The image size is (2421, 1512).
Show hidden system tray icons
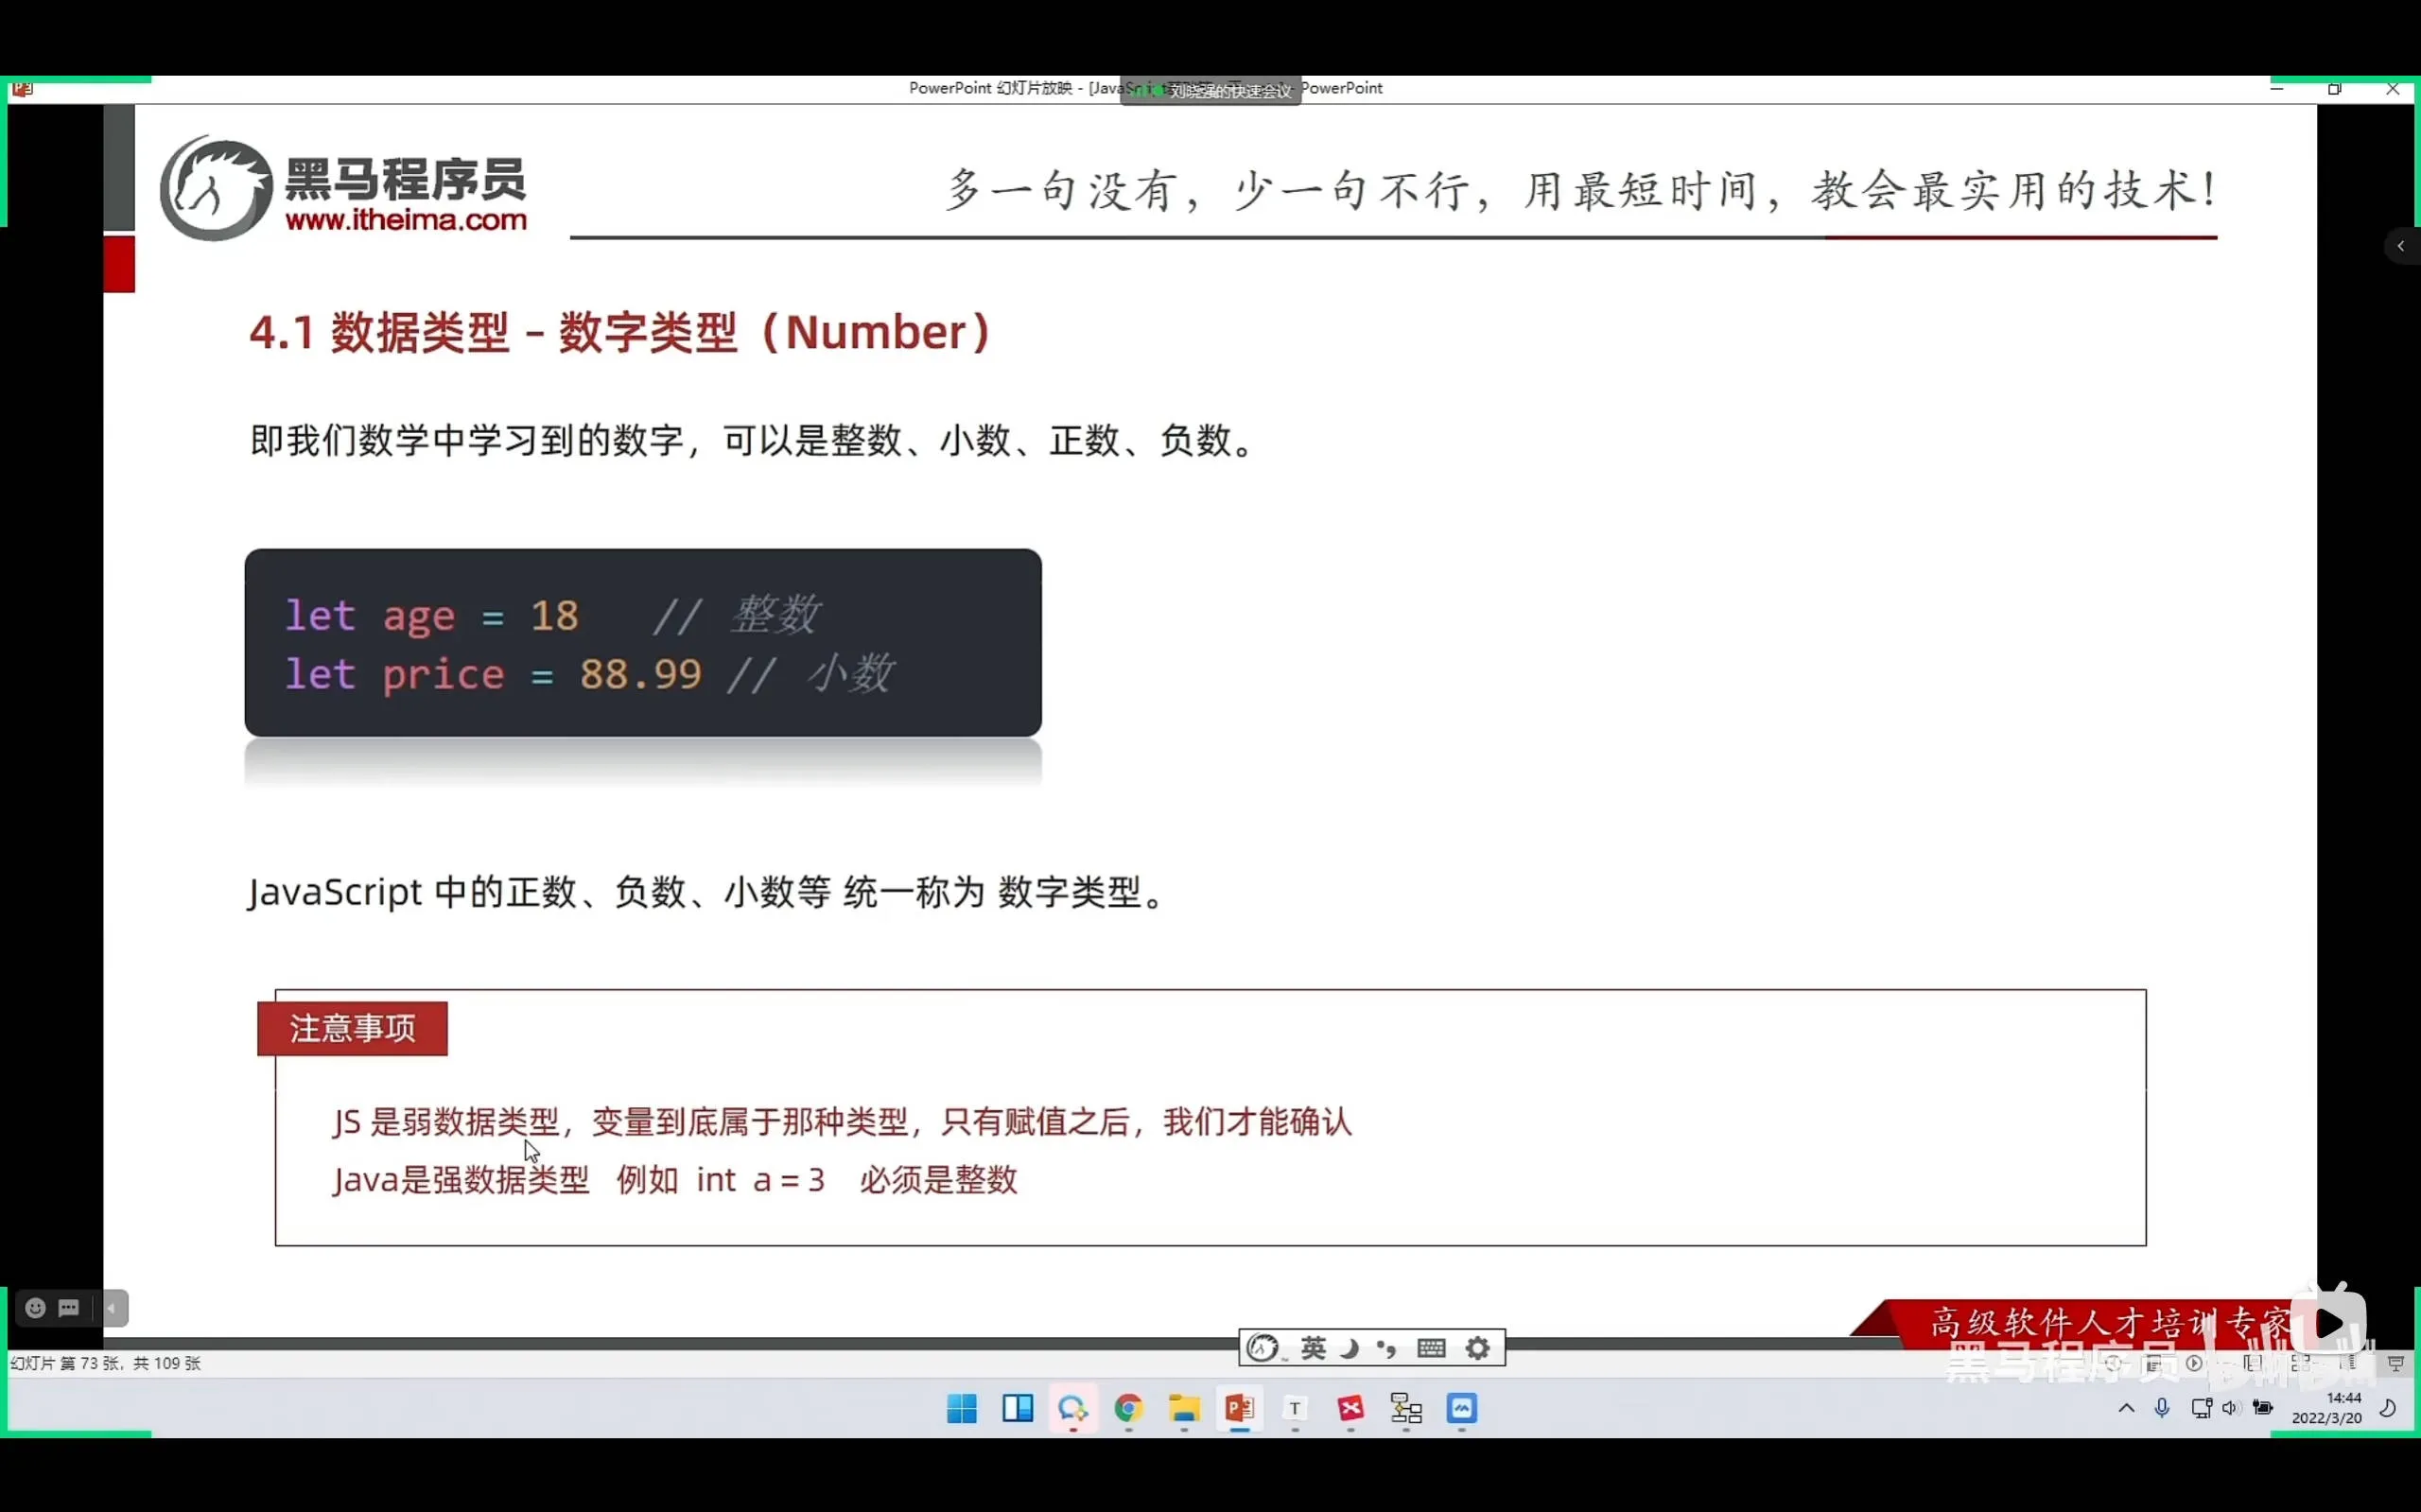pos(2126,1408)
